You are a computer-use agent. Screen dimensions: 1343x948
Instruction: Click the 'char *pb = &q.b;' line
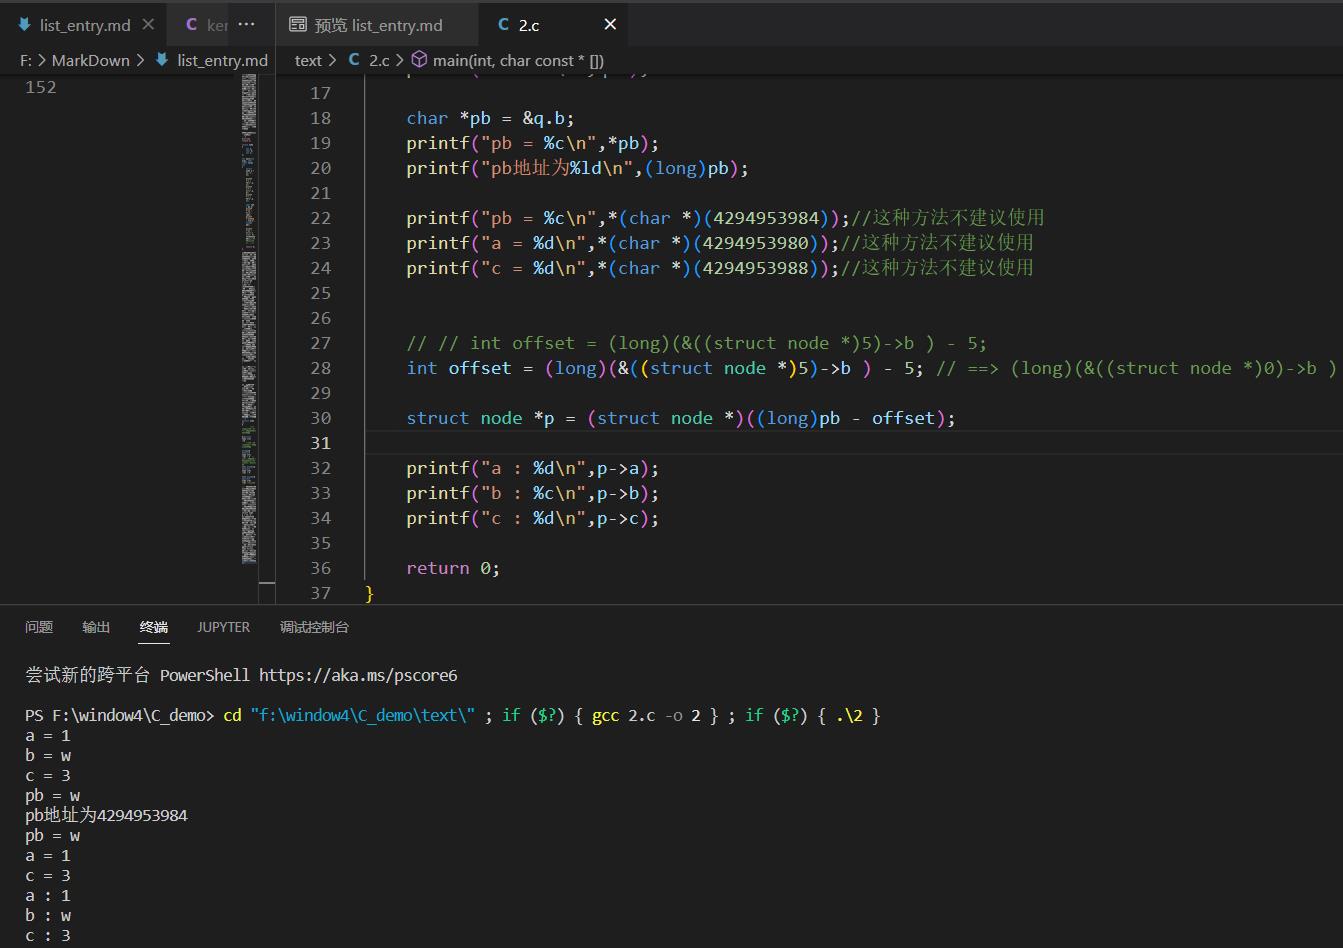coord(490,118)
